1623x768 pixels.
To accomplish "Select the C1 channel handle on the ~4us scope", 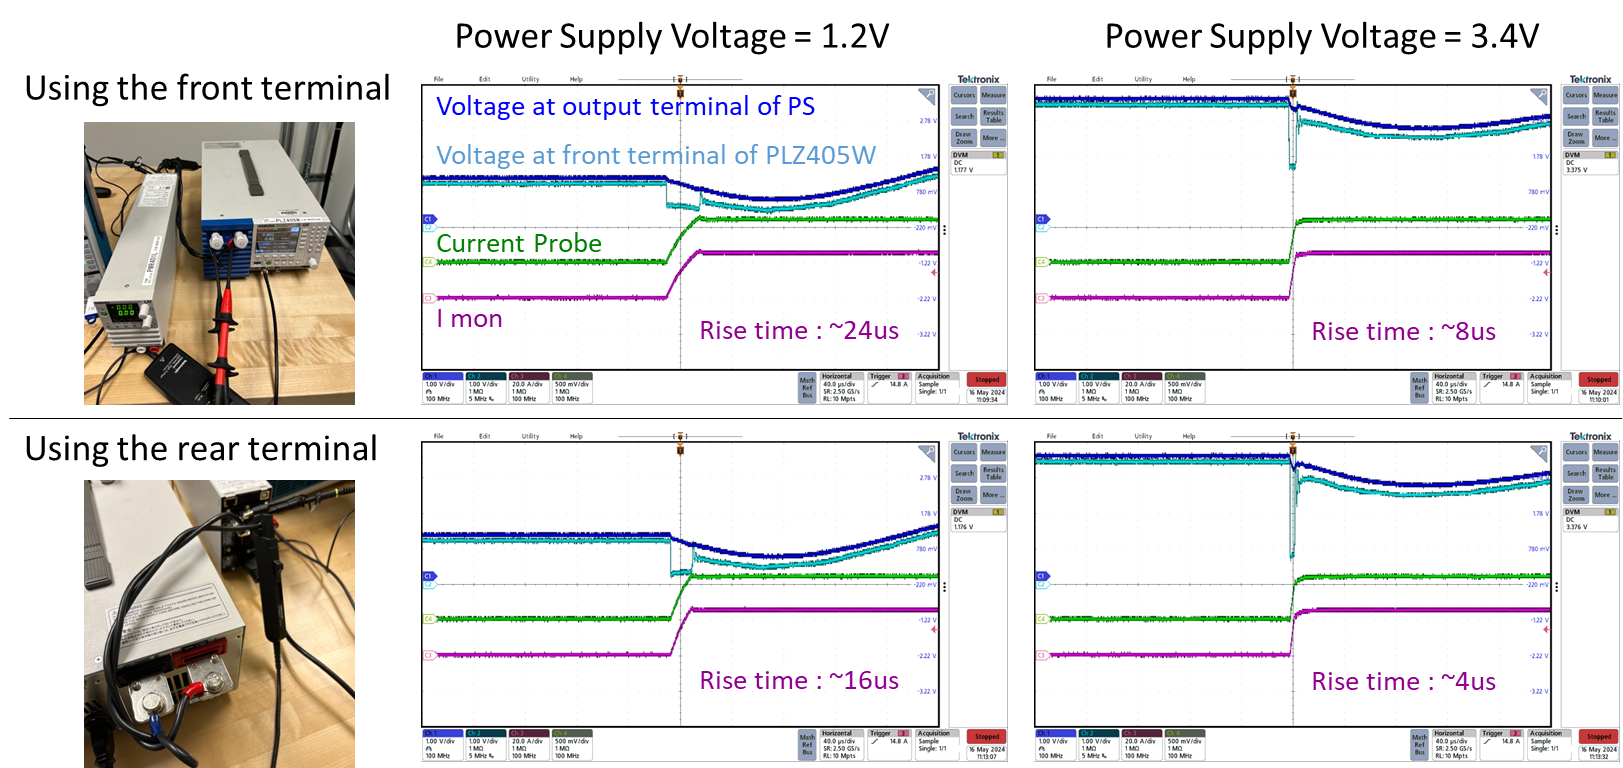I will pos(1041,576).
